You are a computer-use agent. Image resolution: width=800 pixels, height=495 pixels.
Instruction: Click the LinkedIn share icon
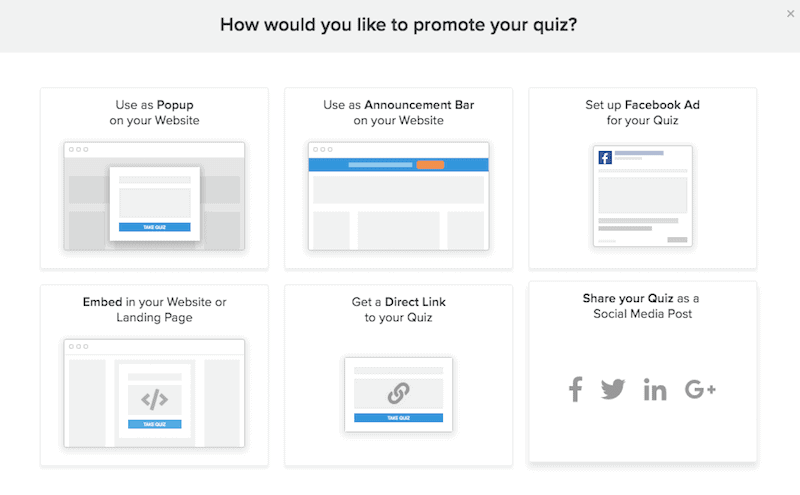pos(655,389)
